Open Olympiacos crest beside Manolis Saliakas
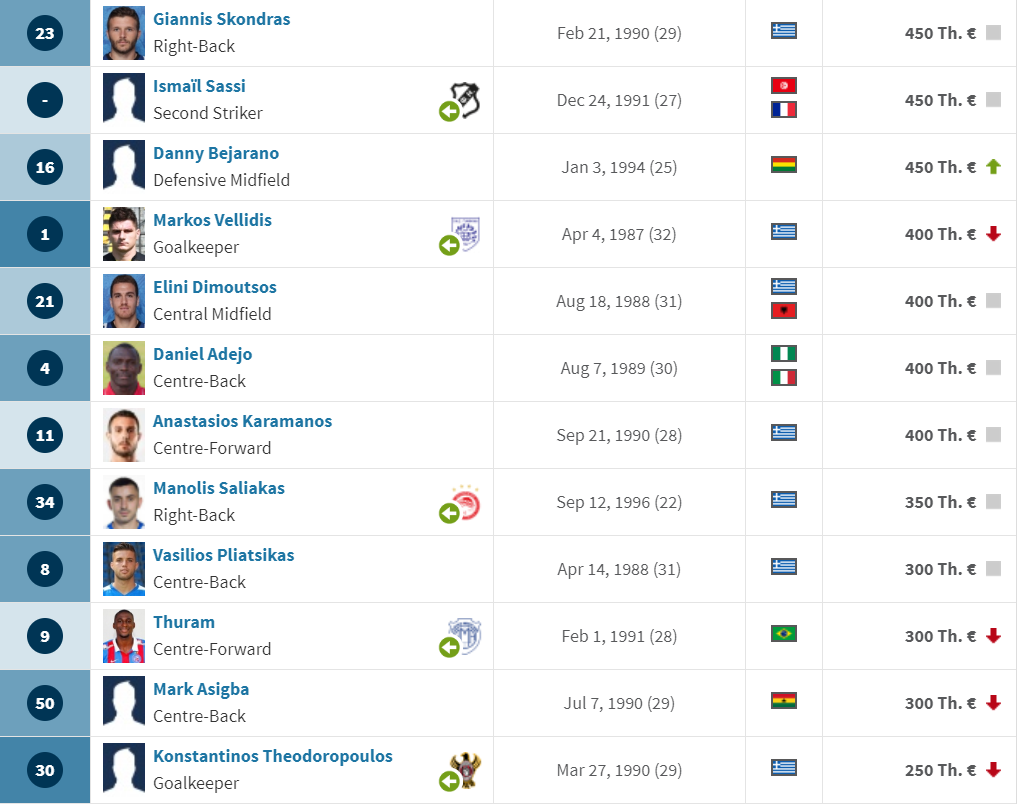Screen dimensions: 1017x804 (465, 502)
